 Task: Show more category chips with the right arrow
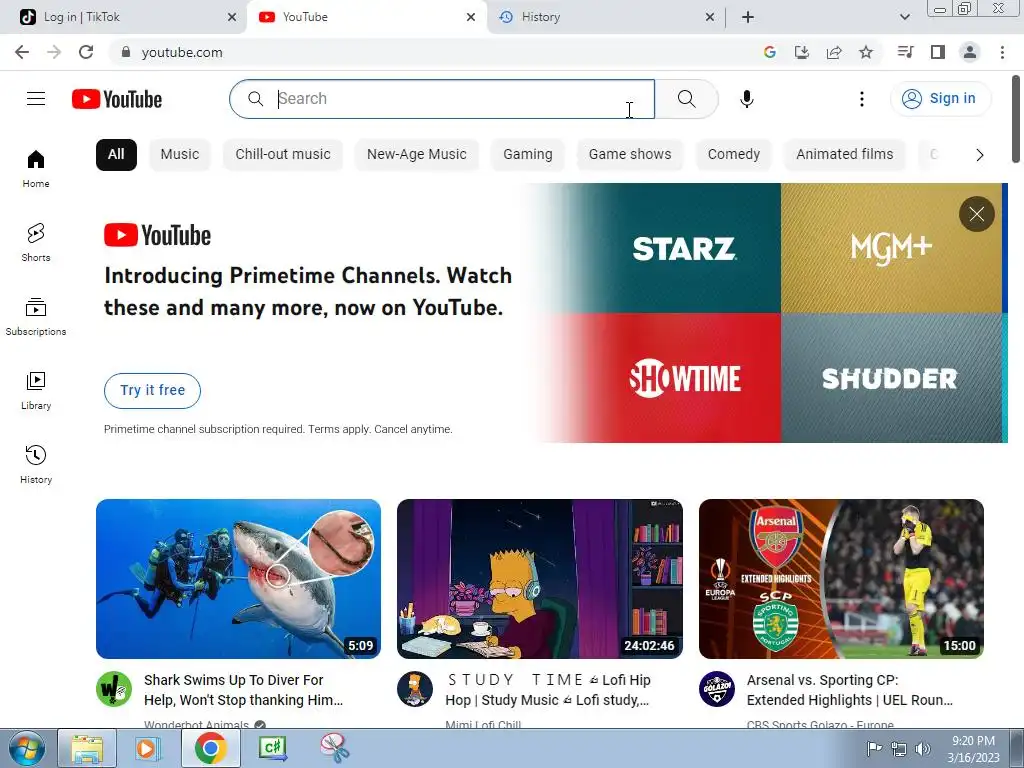(x=979, y=155)
